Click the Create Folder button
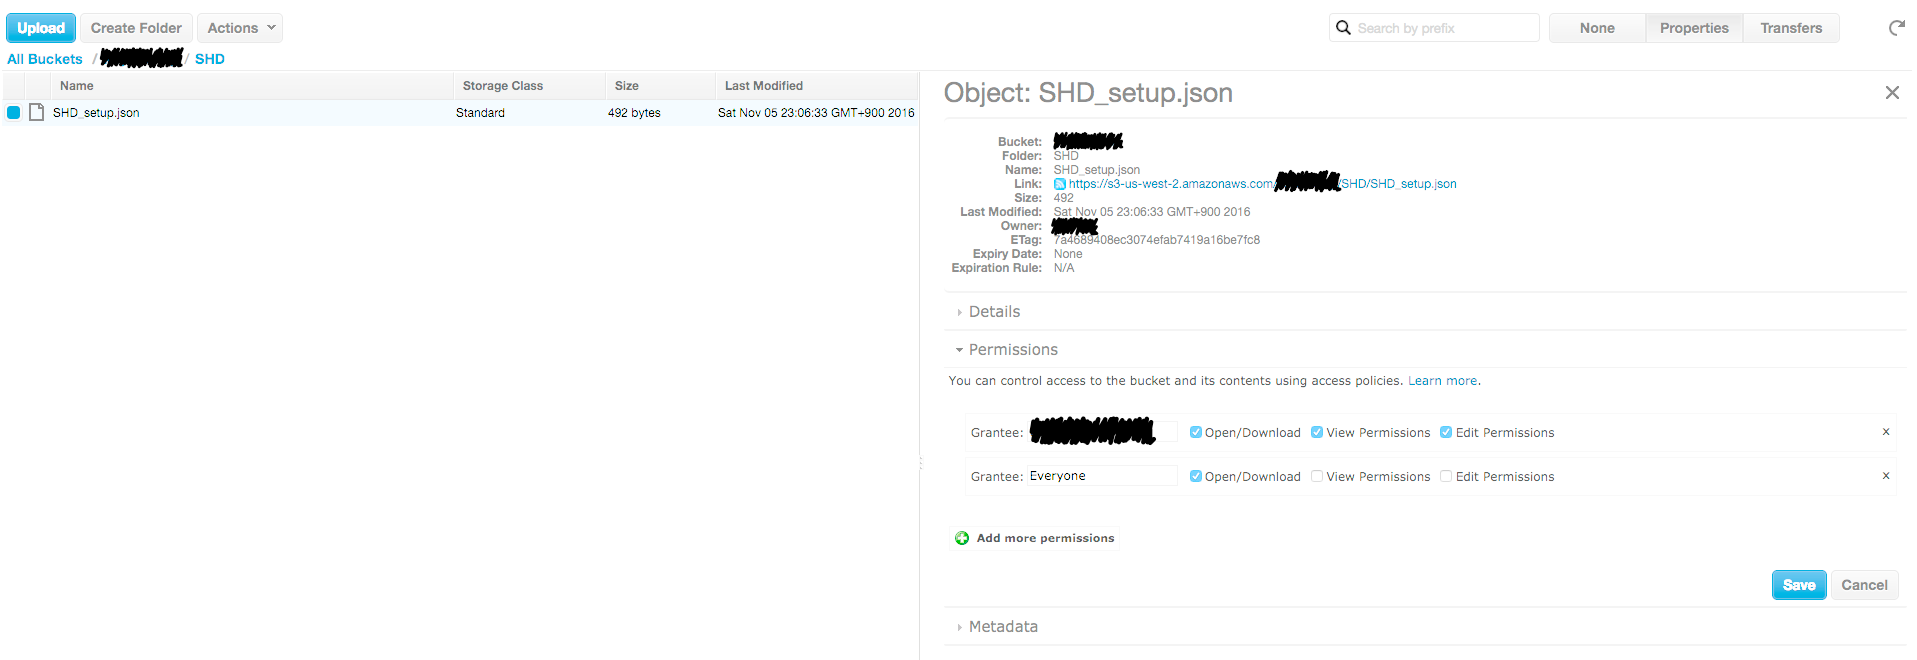 point(136,28)
